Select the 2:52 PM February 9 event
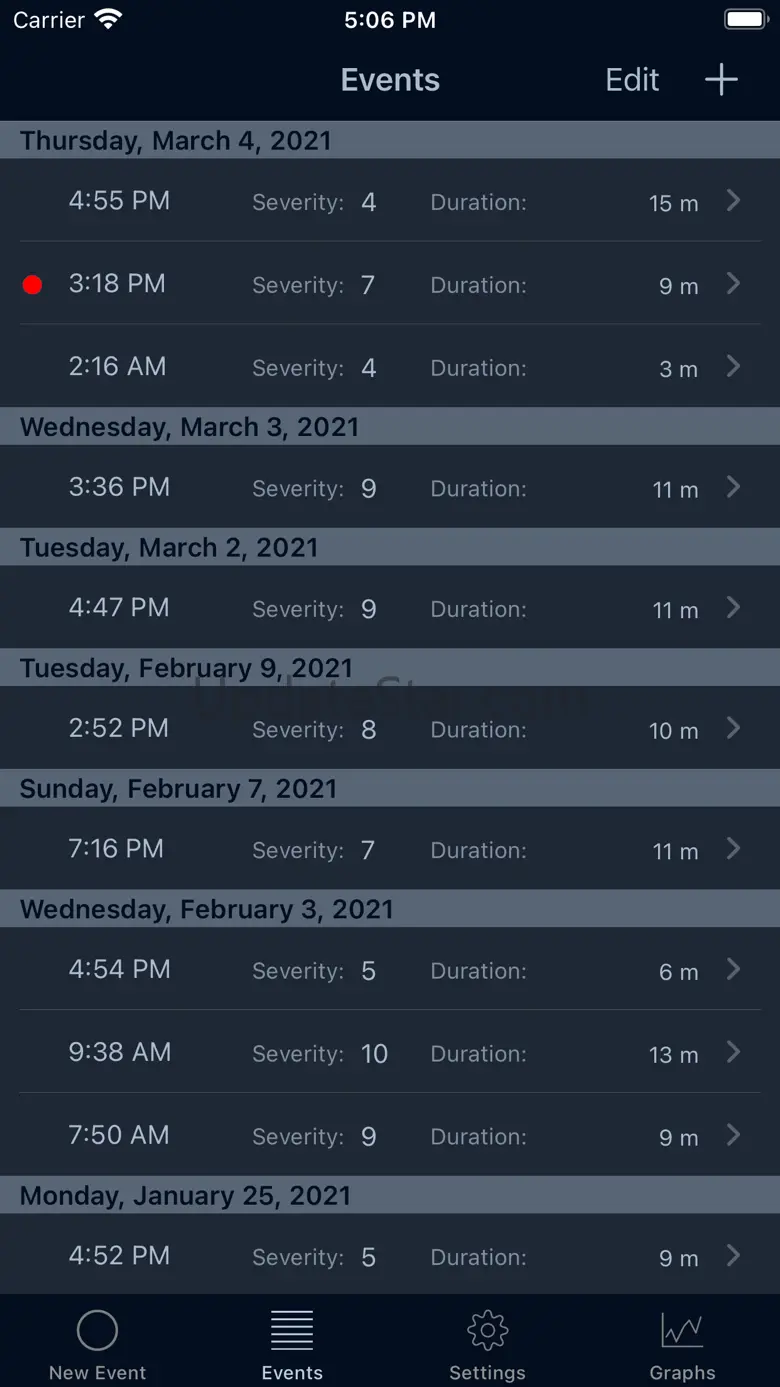 click(390, 728)
